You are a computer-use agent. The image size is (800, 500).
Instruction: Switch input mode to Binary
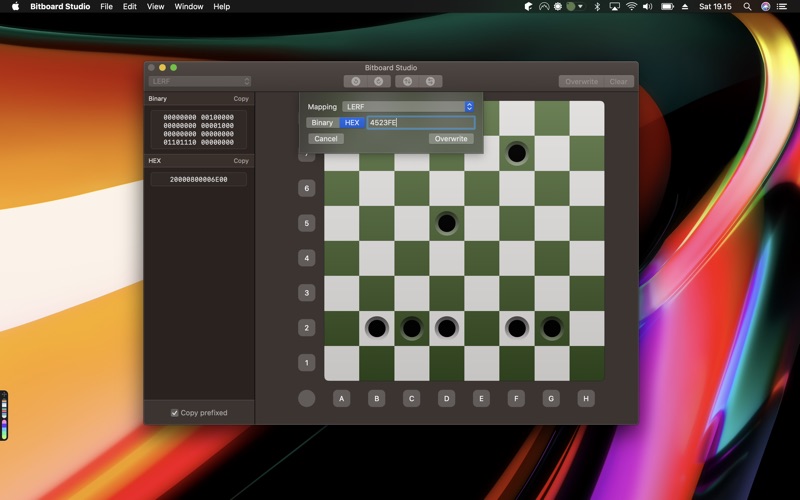coord(322,122)
